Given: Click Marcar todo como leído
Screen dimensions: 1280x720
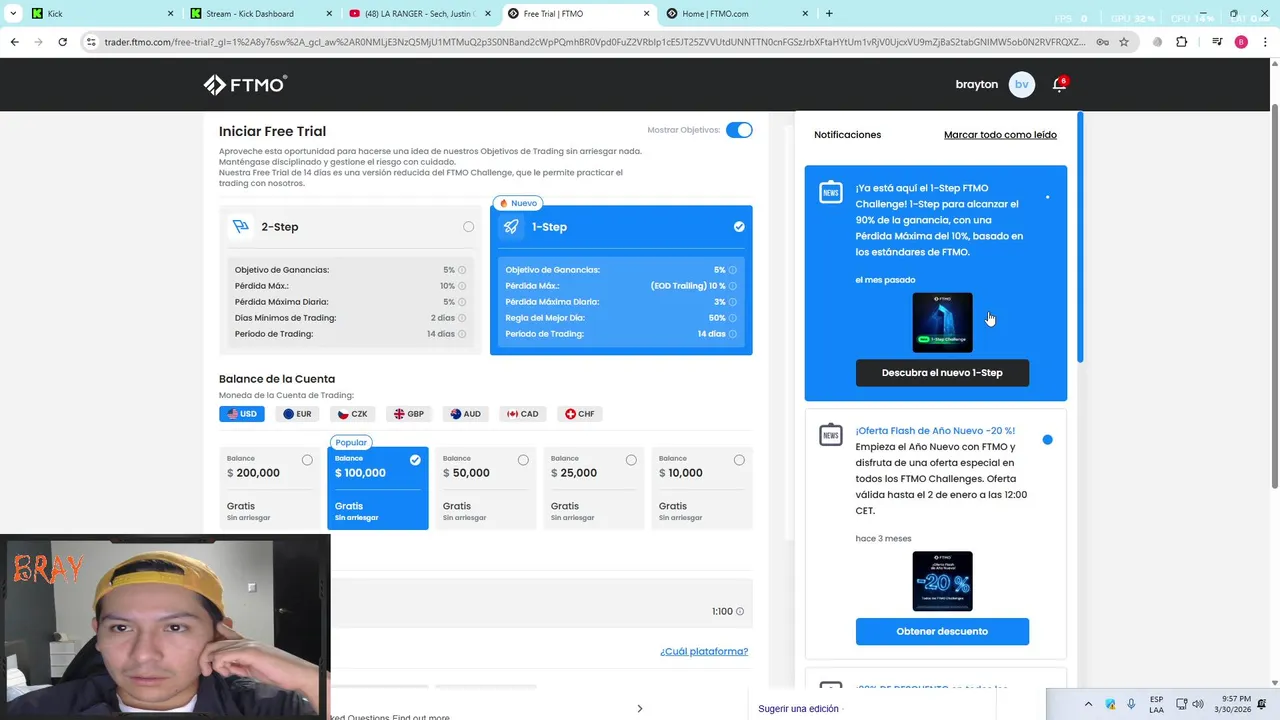Looking at the screenshot, I should pyautogui.click(x=1000, y=135).
